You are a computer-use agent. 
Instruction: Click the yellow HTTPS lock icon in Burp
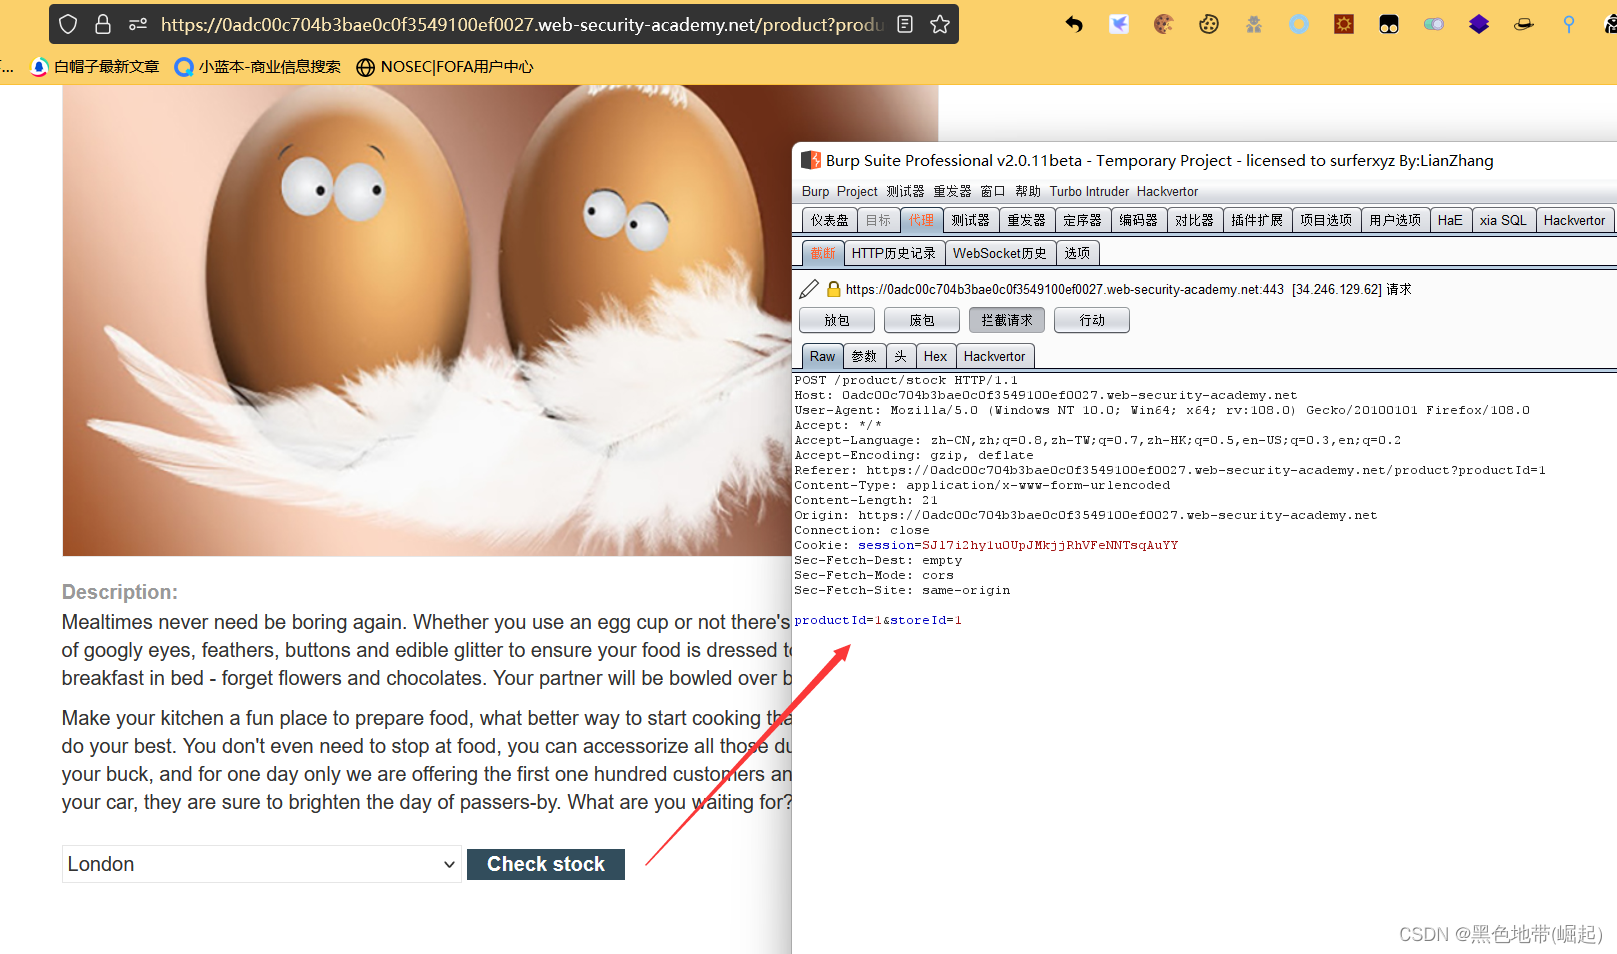(x=833, y=289)
